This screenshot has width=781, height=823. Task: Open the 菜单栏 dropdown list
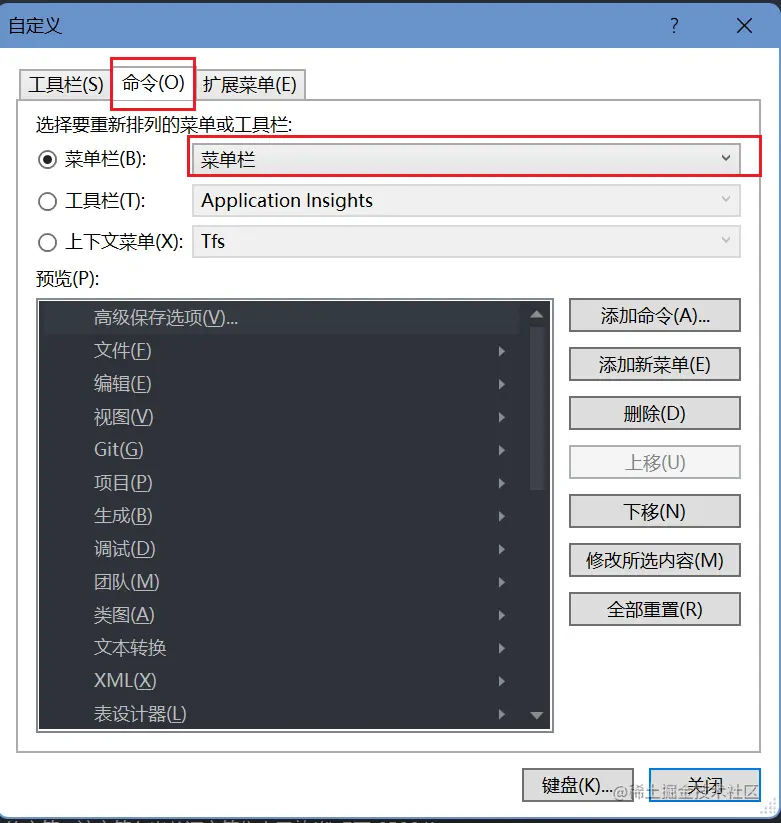466,159
